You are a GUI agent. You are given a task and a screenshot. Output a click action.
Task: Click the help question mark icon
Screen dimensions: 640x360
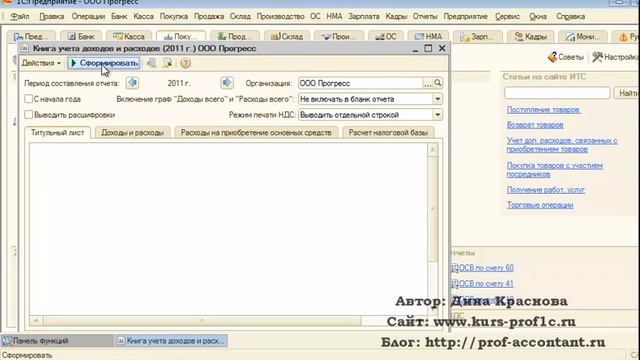[x=185, y=63]
